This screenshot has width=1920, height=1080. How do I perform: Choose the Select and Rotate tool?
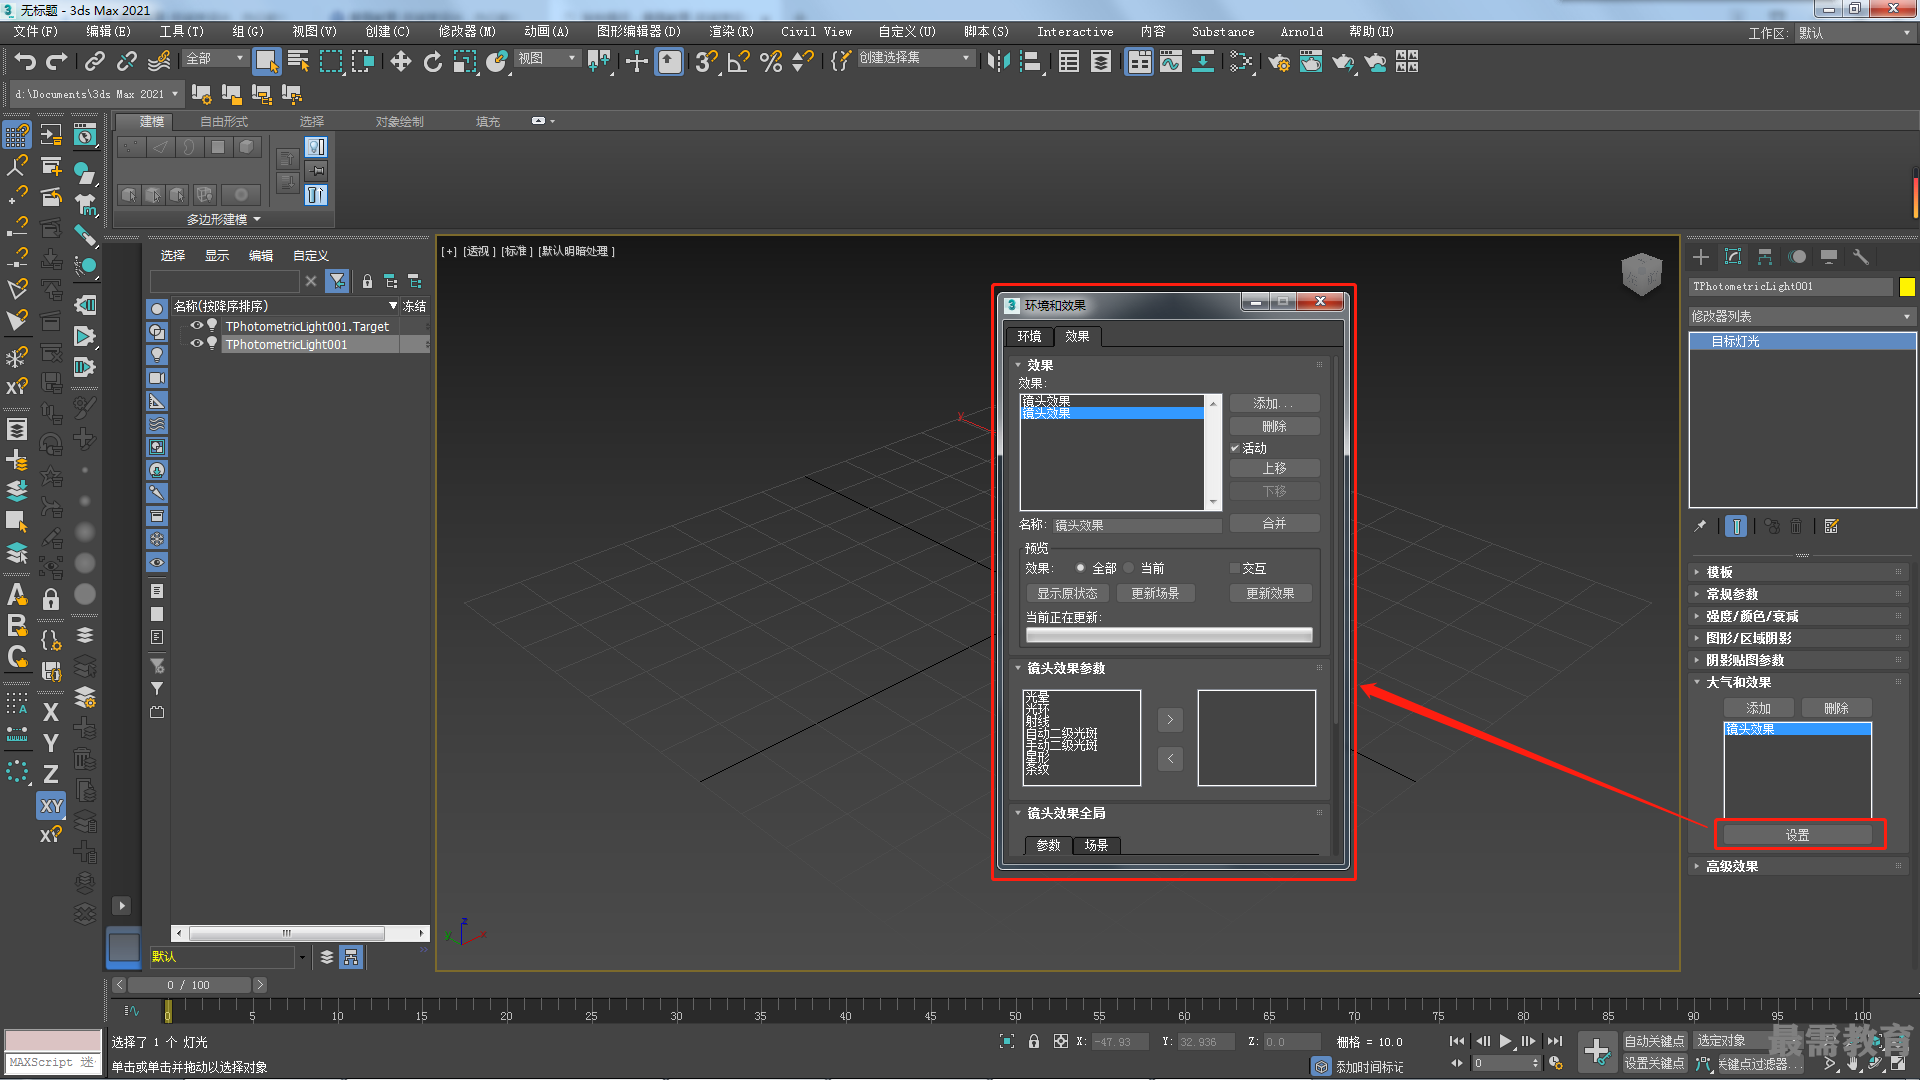[433, 62]
